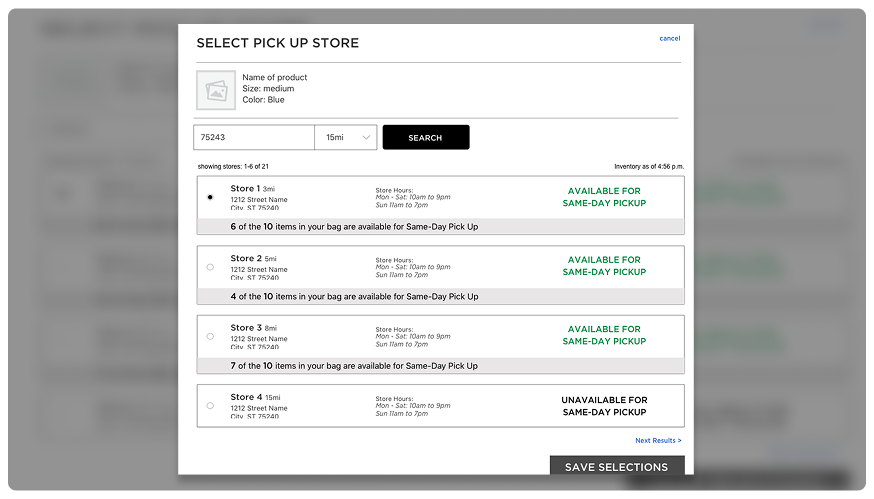
Task: Go to Next Results link
Action: [x=658, y=440]
